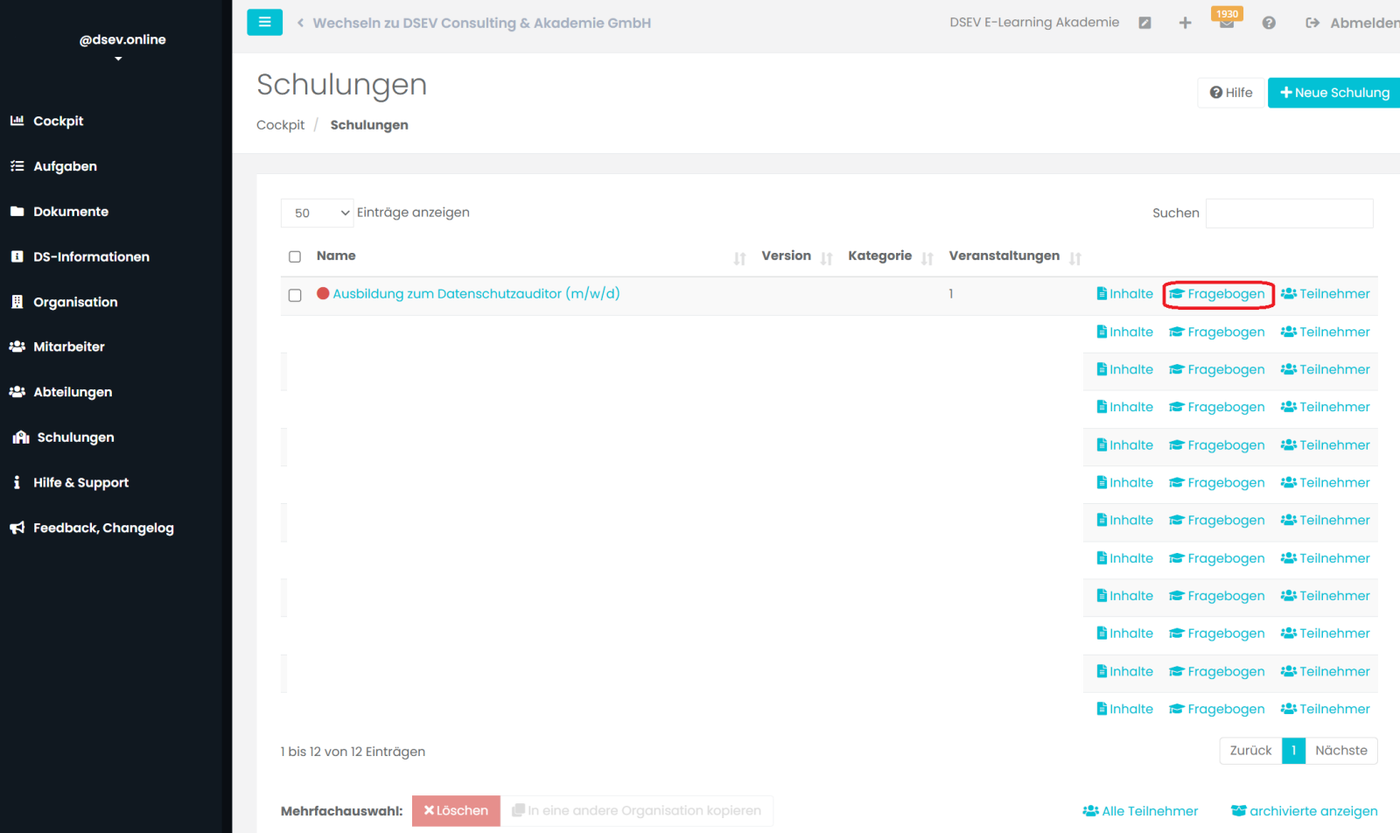Tick the select-all checkbox in table header
This screenshot has height=833, width=1400.
pos(295,257)
